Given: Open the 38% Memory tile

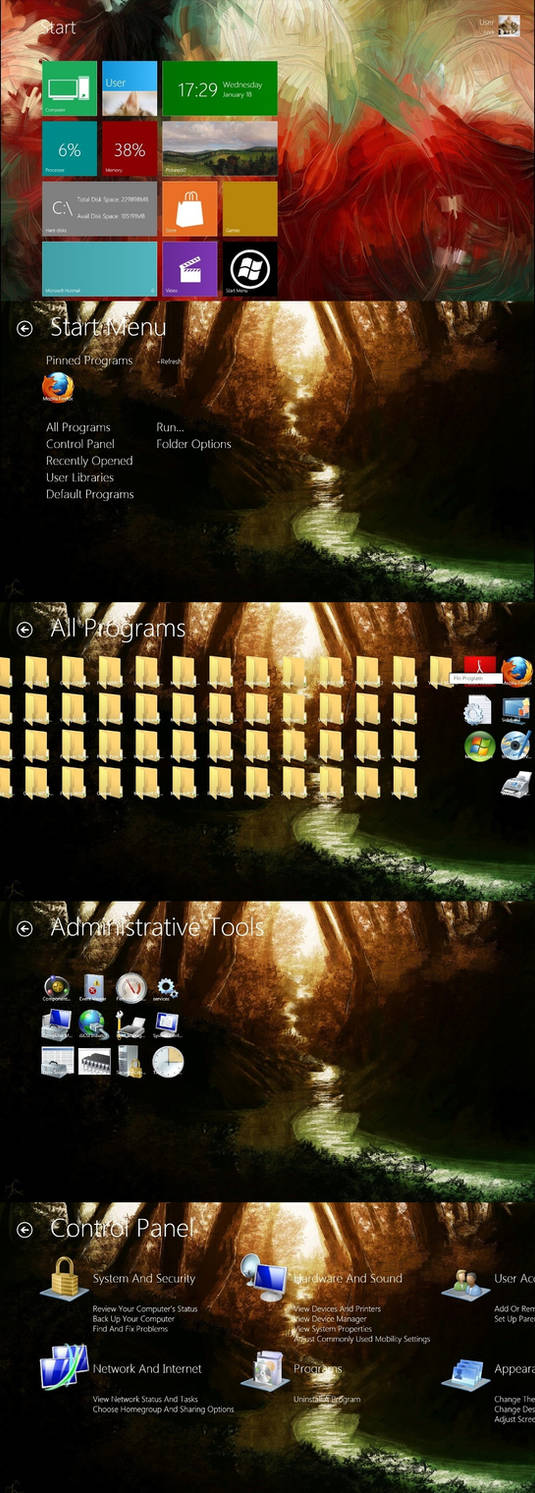Looking at the screenshot, I should coord(130,149).
